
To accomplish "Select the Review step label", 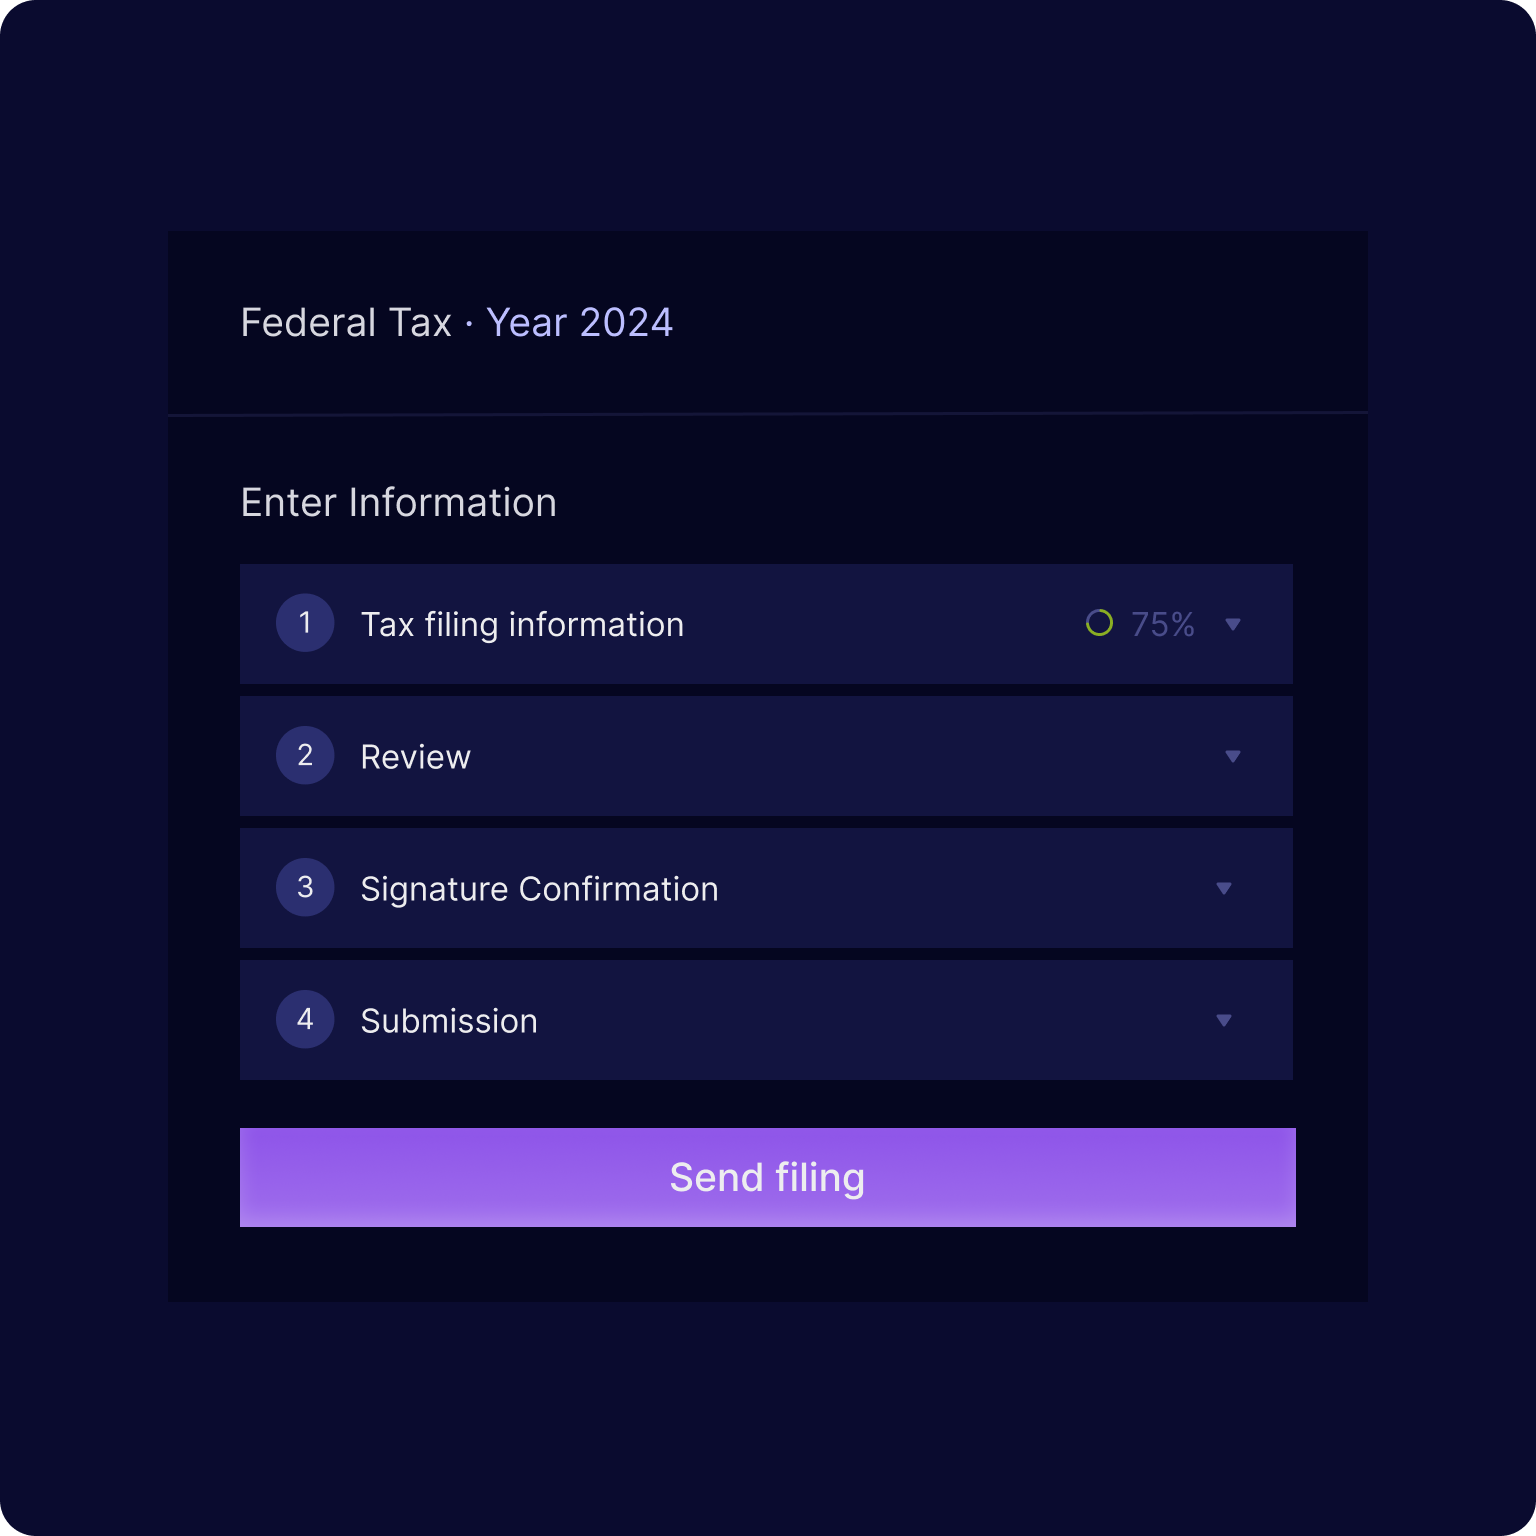I will (x=415, y=757).
